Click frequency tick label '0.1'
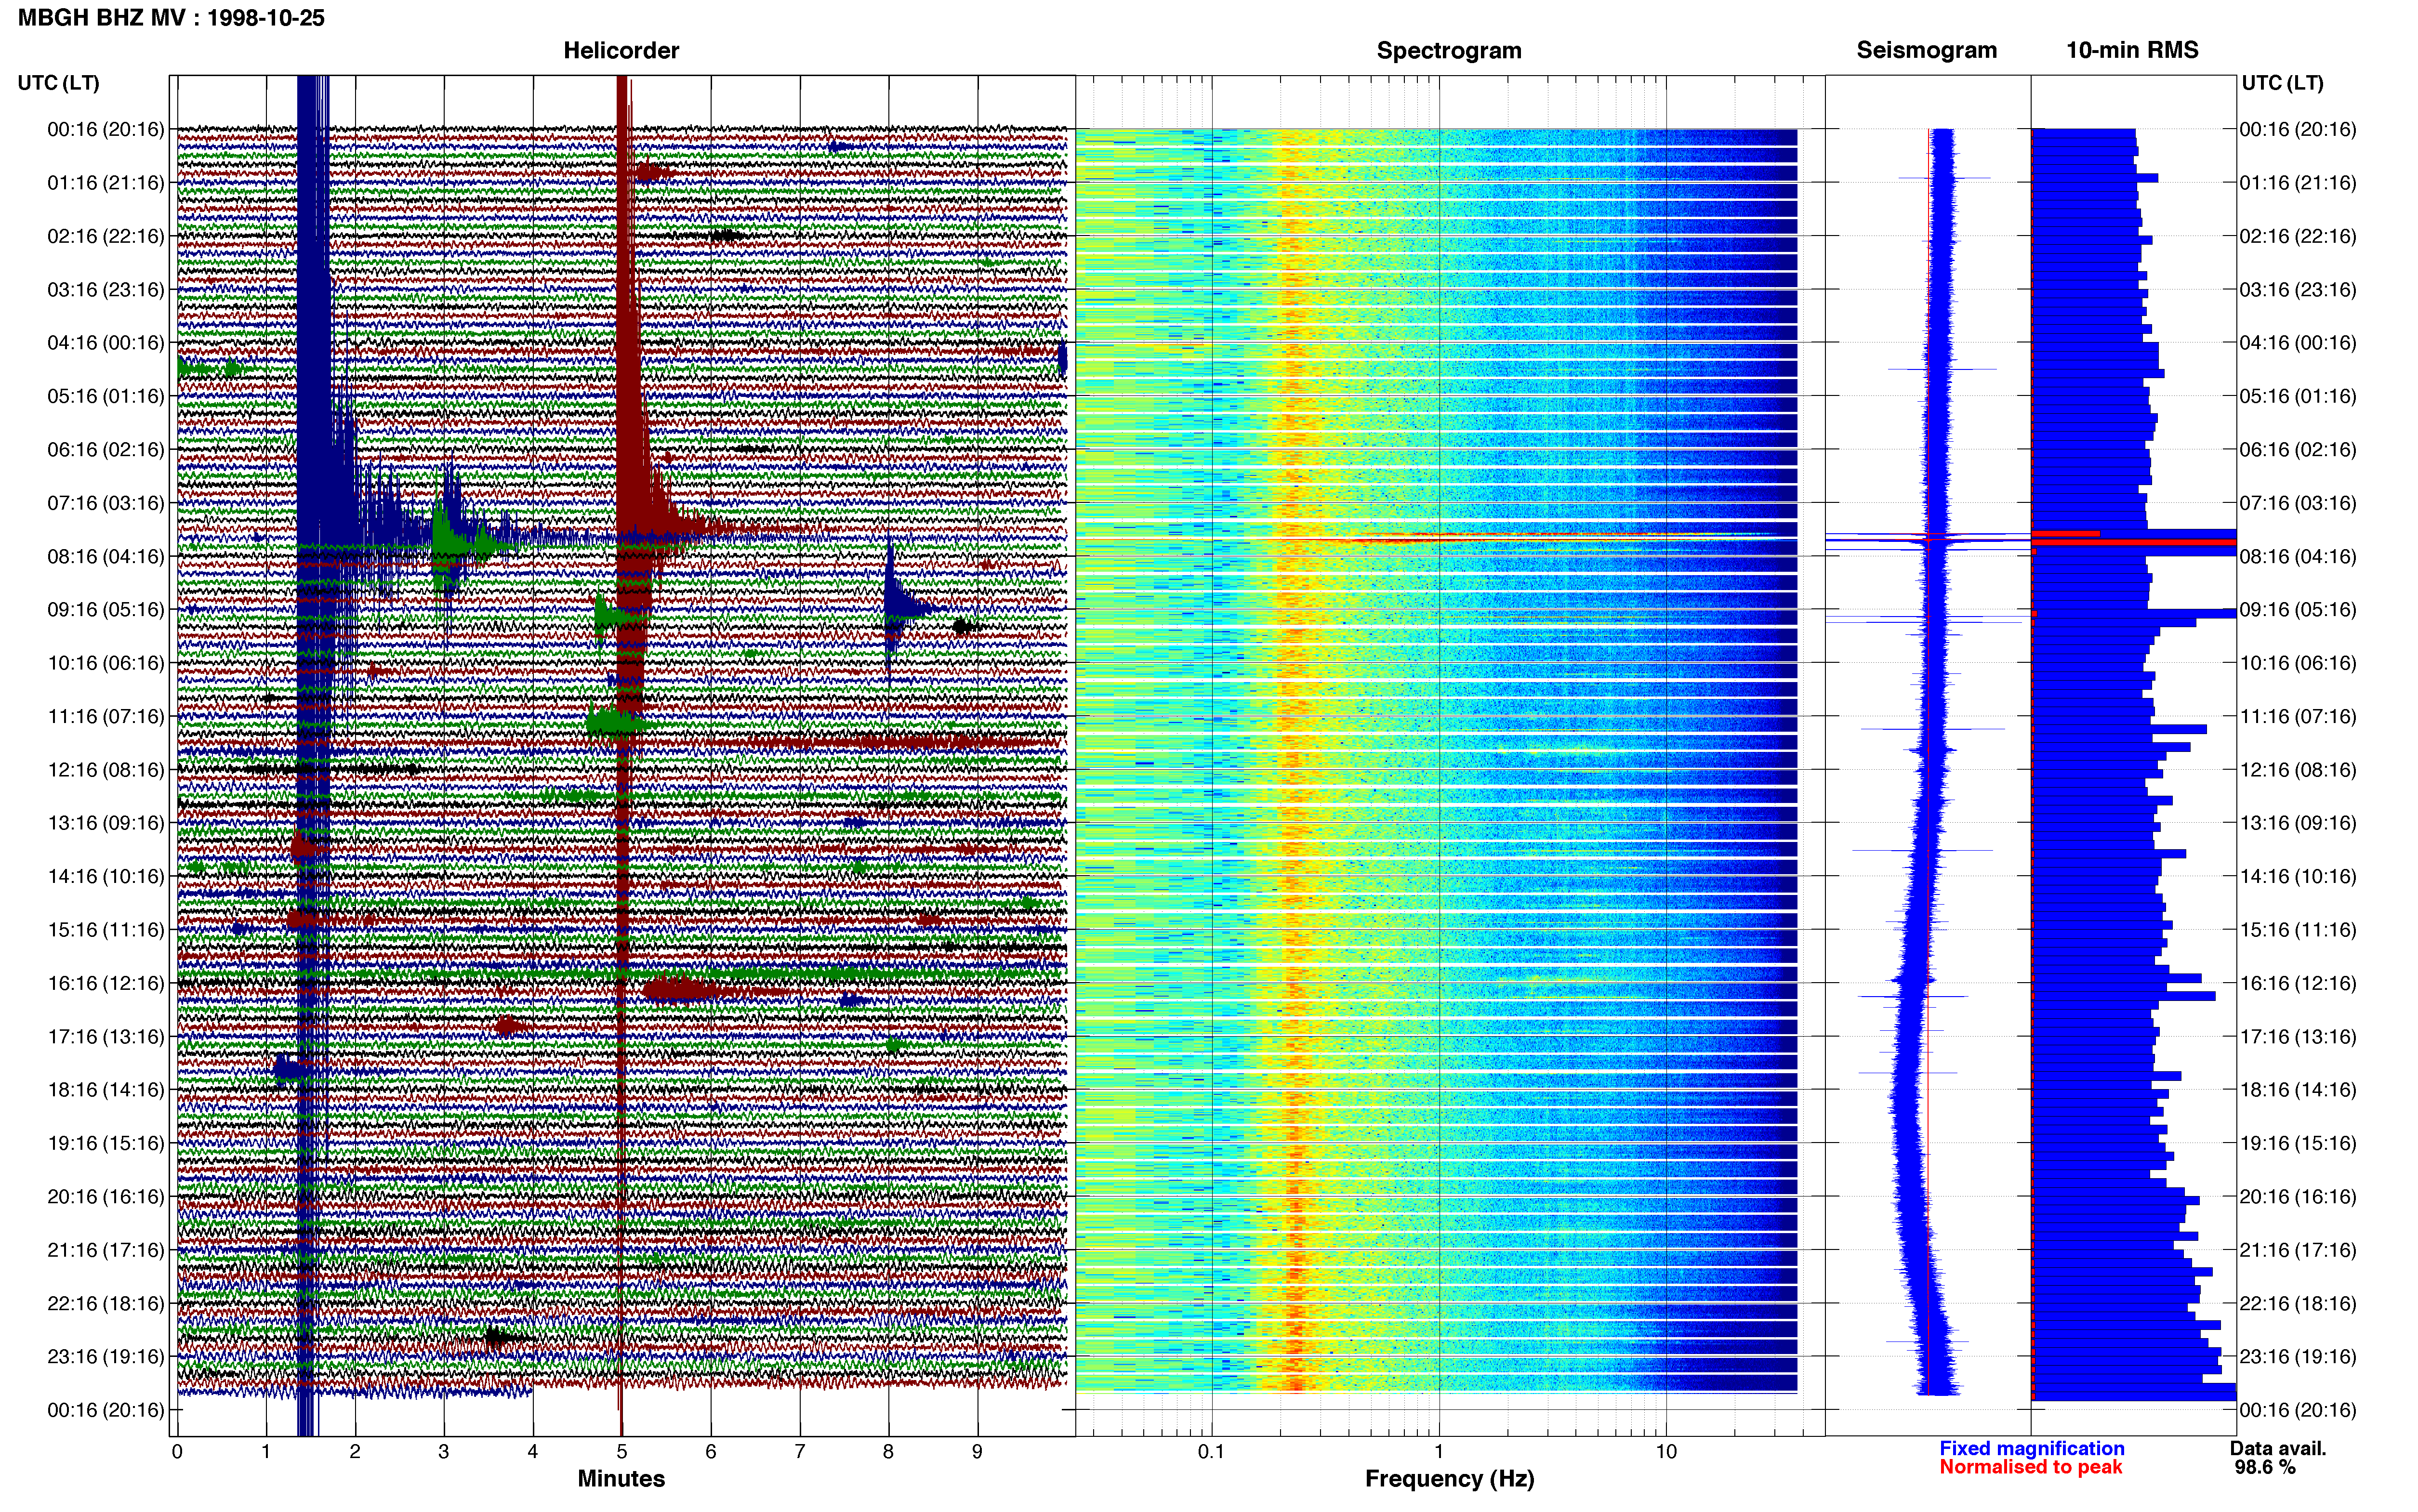Viewport: 2418px width, 1512px height. [x=1211, y=1452]
